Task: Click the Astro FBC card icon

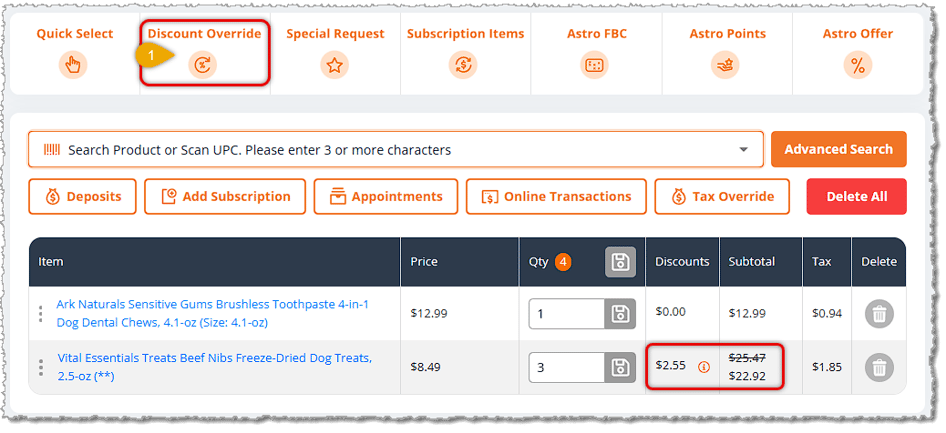Action: click(594, 65)
